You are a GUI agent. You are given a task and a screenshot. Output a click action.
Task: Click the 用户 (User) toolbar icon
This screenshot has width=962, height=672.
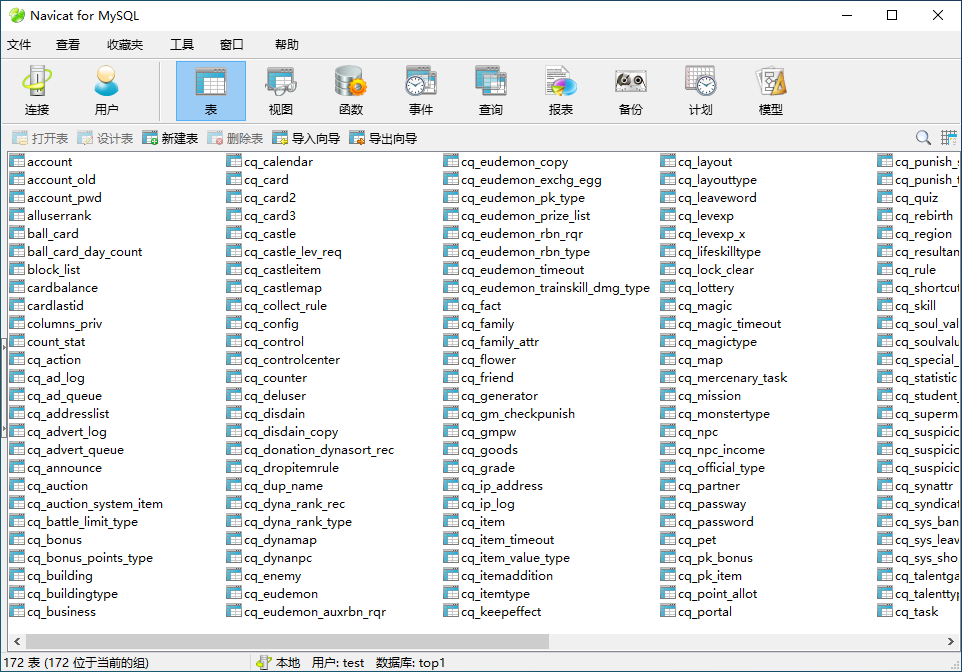point(107,91)
